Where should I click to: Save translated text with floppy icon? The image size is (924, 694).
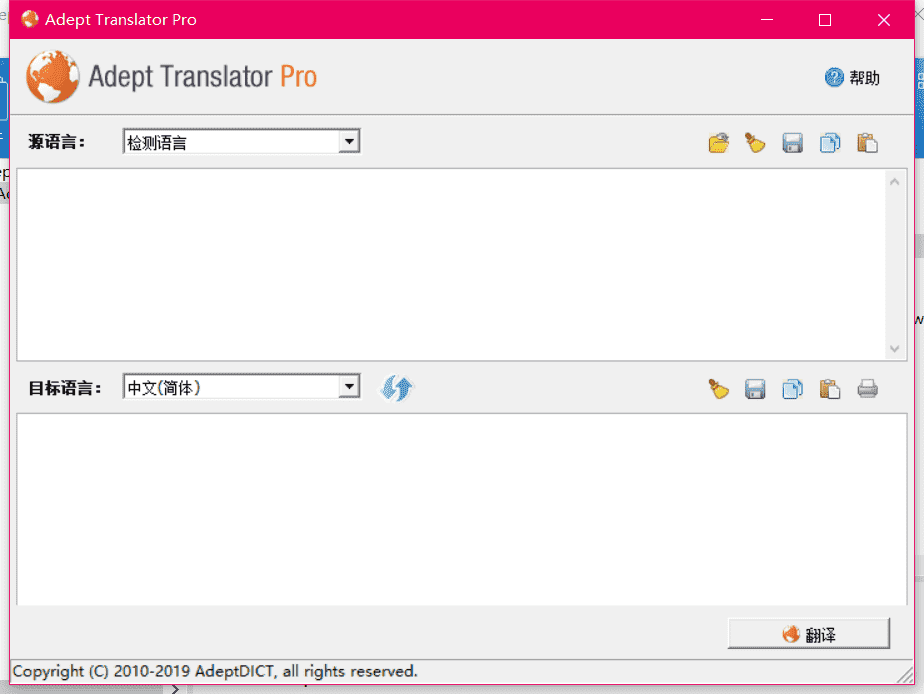(x=755, y=389)
